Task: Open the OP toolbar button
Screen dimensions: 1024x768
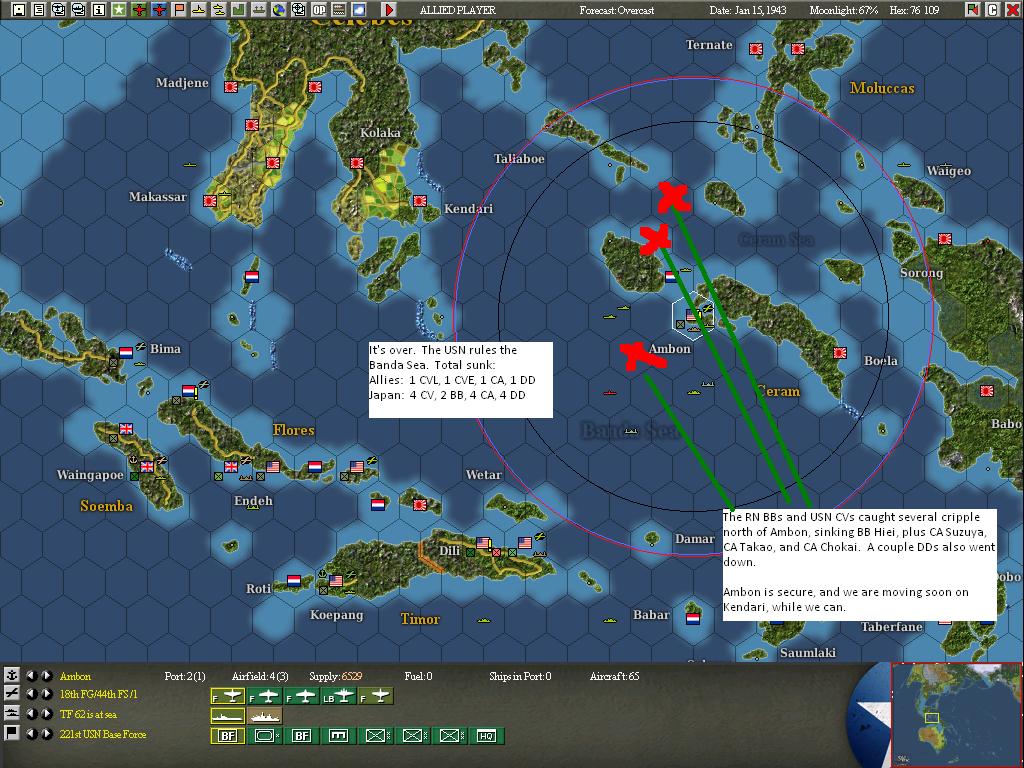Action: (x=319, y=10)
